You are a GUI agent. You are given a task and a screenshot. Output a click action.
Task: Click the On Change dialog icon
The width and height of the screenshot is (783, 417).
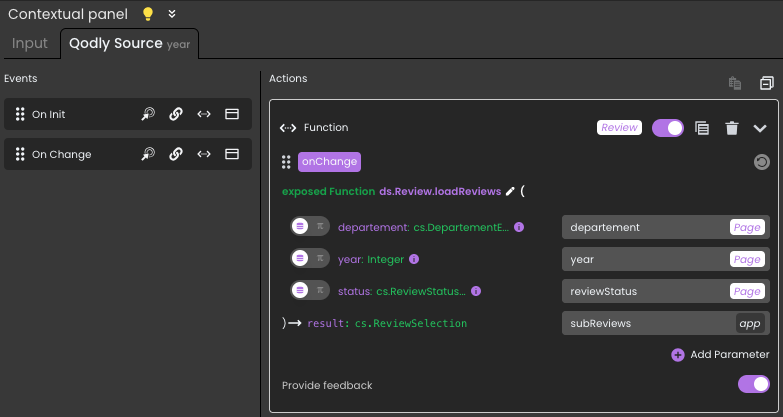pyautogui.click(x=232, y=155)
